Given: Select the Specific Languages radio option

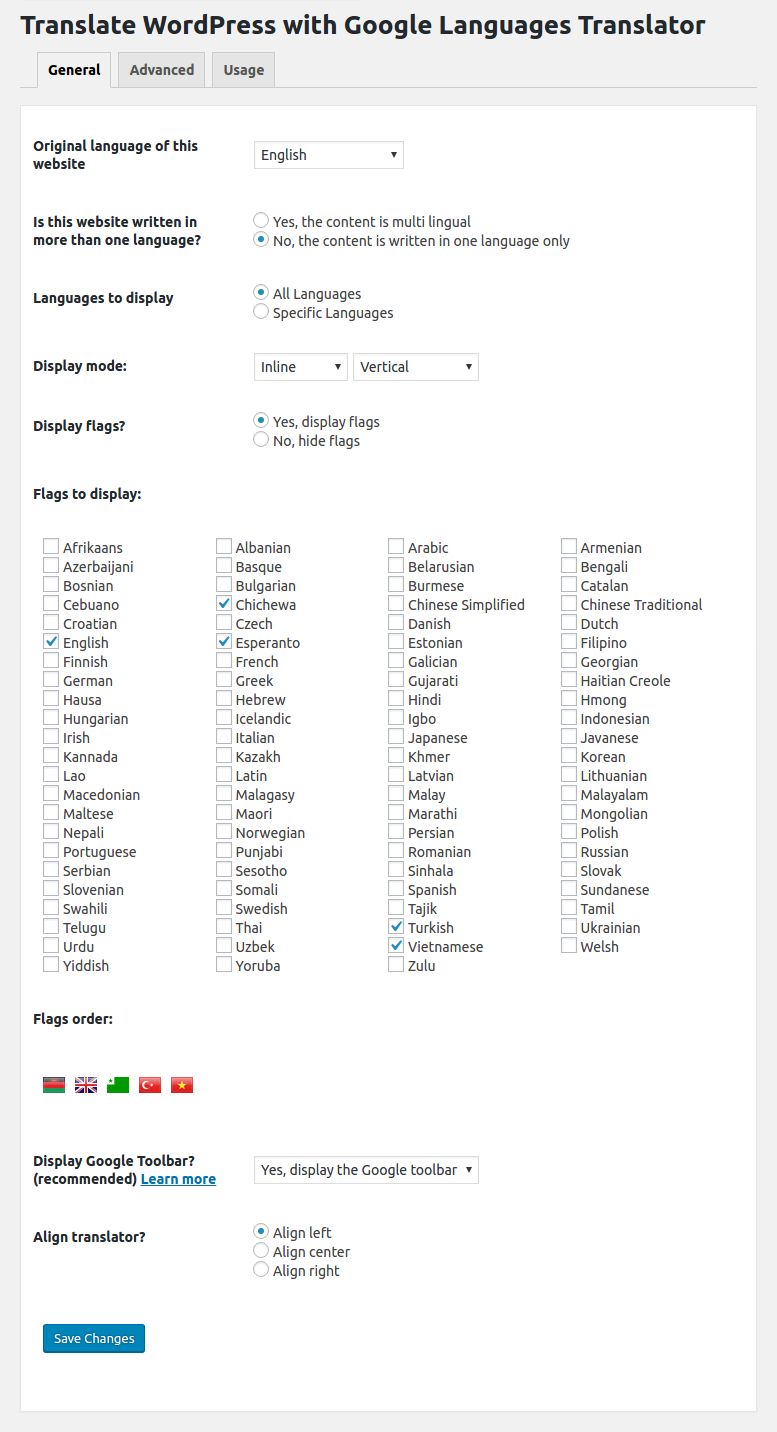Looking at the screenshot, I should click(262, 312).
